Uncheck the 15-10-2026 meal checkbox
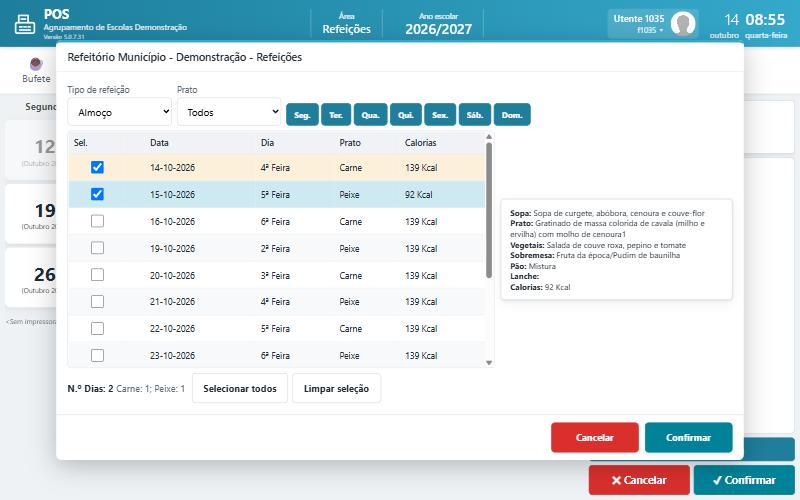Screen dimensions: 800x500 97,194
